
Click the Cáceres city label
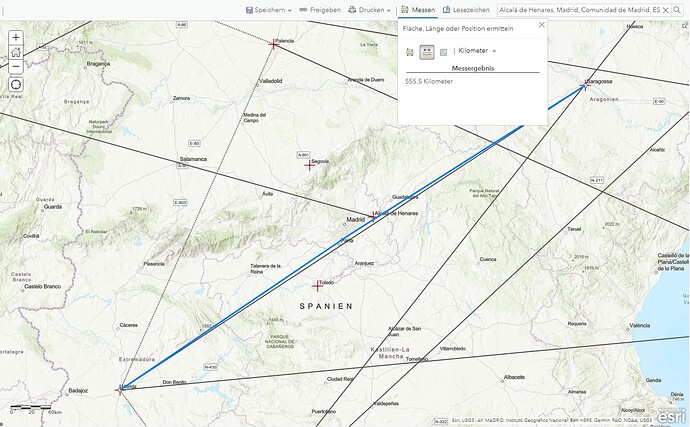[128, 325]
